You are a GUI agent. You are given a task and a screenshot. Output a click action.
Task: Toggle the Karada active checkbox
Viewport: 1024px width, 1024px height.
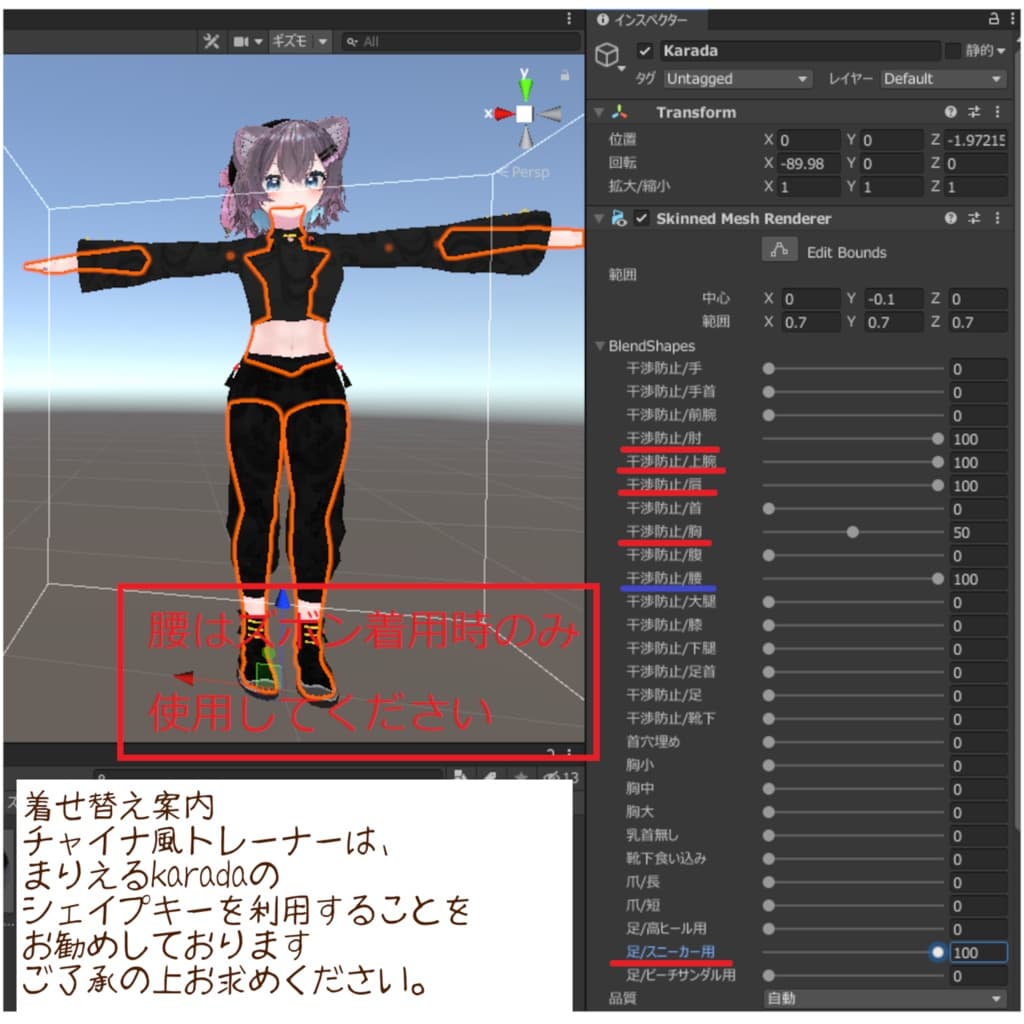[x=646, y=49]
